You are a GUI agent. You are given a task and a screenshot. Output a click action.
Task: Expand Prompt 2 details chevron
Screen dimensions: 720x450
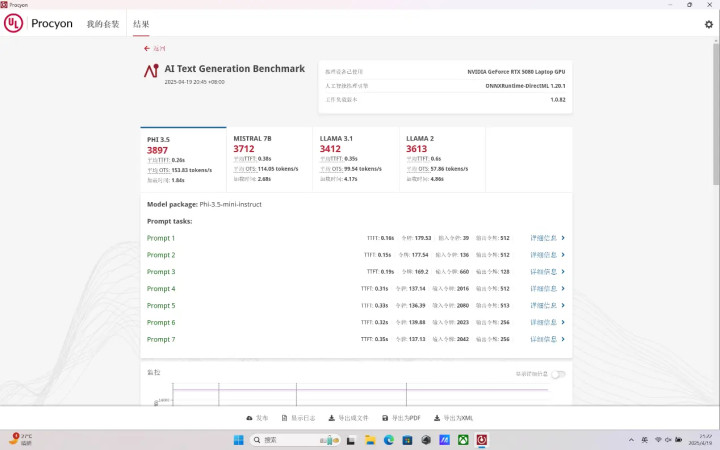click(563, 255)
